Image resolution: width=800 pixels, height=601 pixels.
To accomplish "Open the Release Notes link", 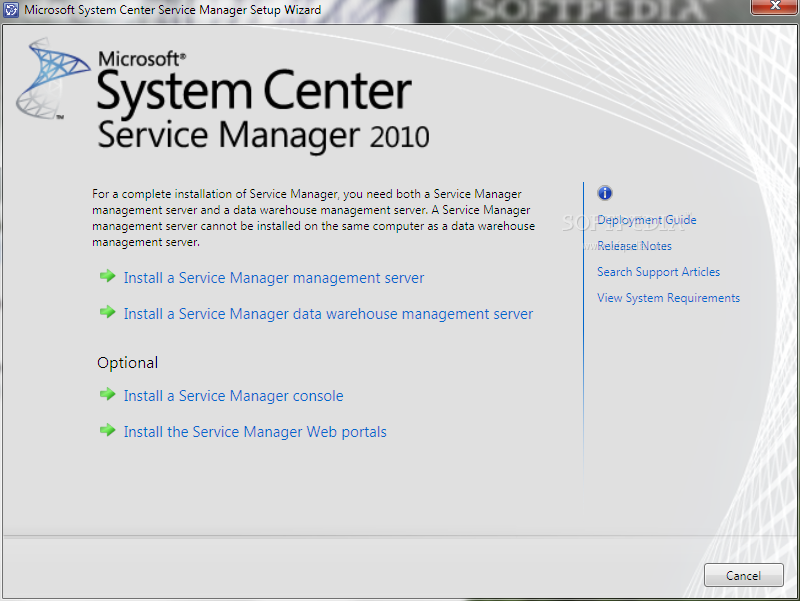I will tap(634, 246).
